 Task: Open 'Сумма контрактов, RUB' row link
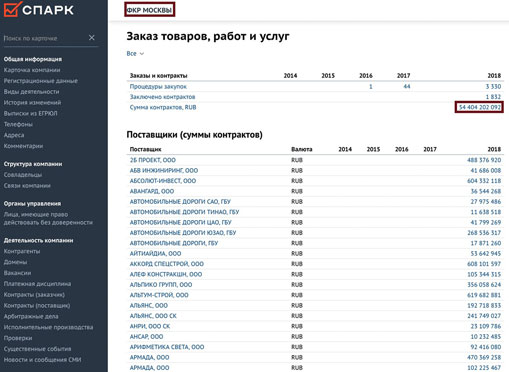pyautogui.click(x=163, y=107)
